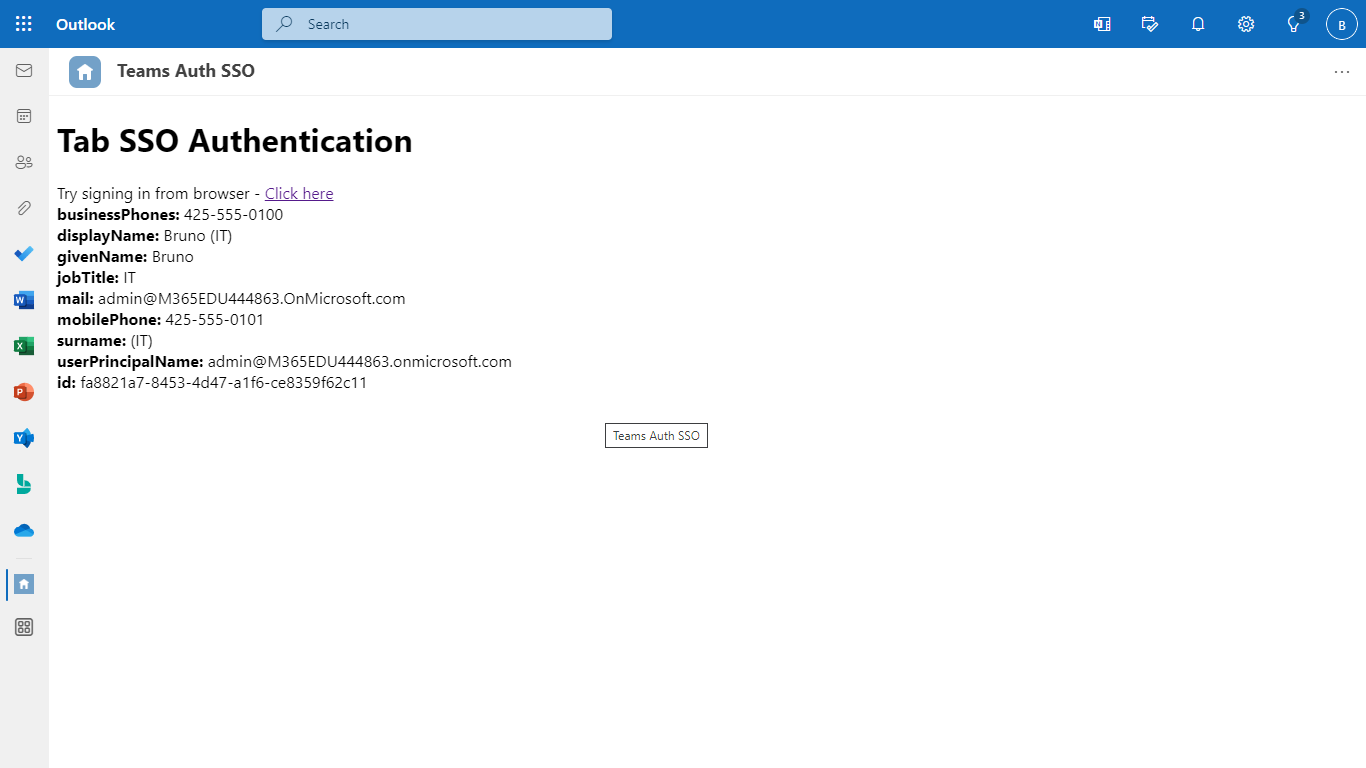Open Teams call meeting icon in header

click(1102, 24)
